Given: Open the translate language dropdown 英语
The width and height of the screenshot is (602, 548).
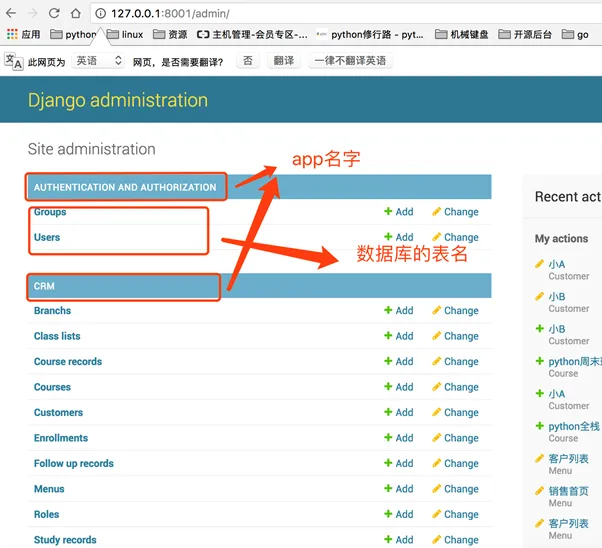Looking at the screenshot, I should (x=99, y=61).
